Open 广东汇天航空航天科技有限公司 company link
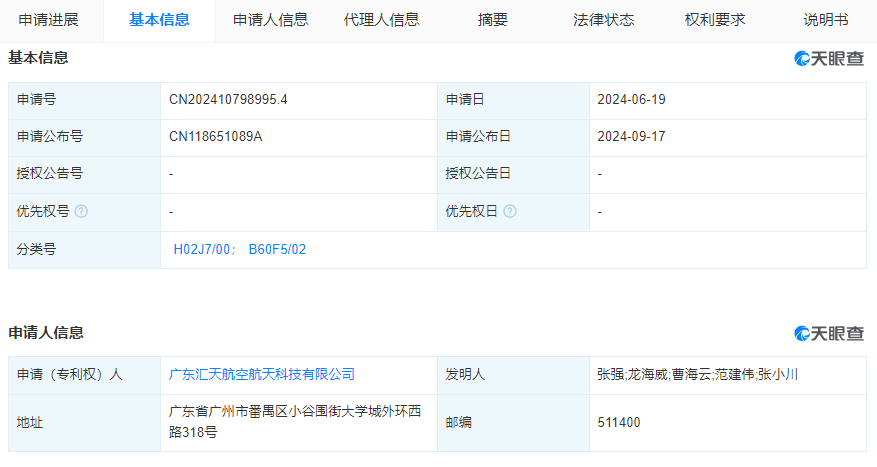This screenshot has height=467, width=877. 262,375
